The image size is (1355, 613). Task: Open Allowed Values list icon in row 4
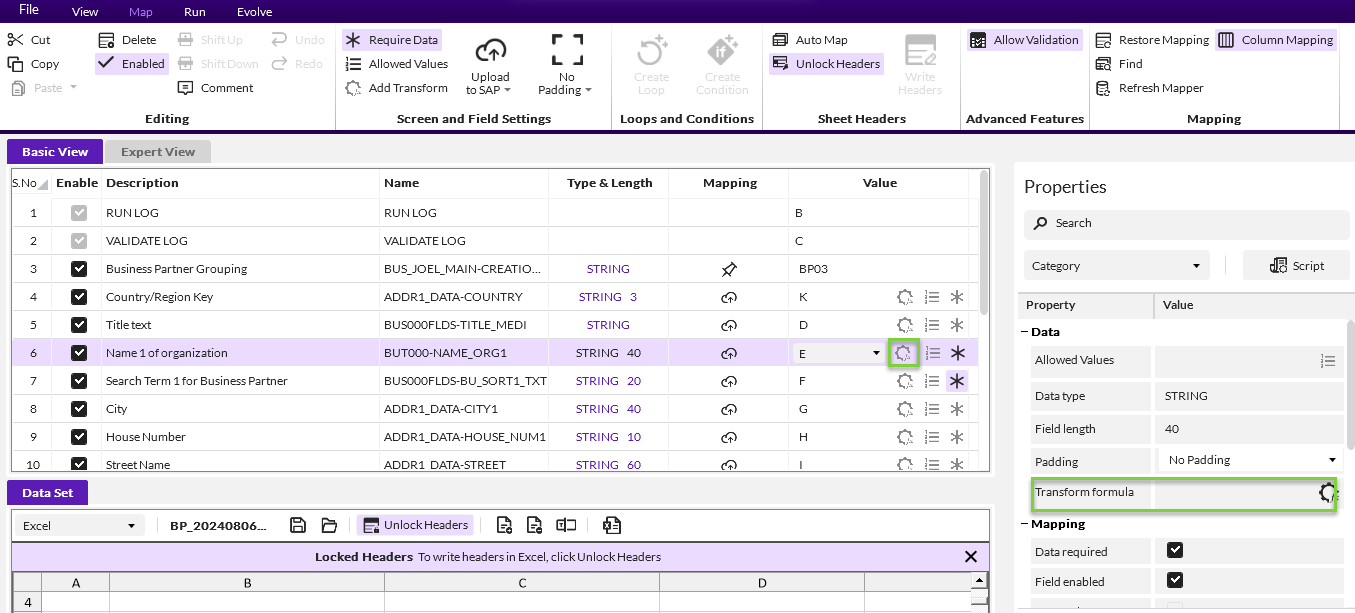point(932,297)
